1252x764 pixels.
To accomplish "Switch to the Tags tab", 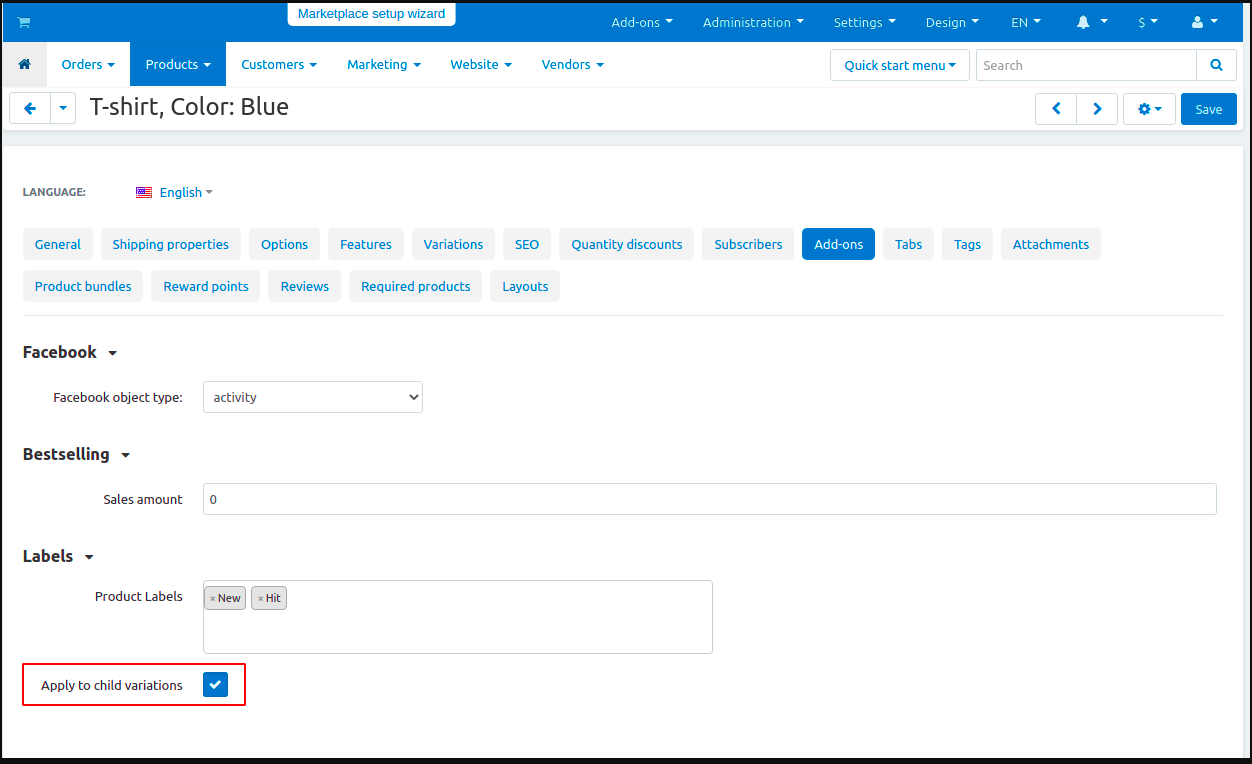I will tap(967, 244).
